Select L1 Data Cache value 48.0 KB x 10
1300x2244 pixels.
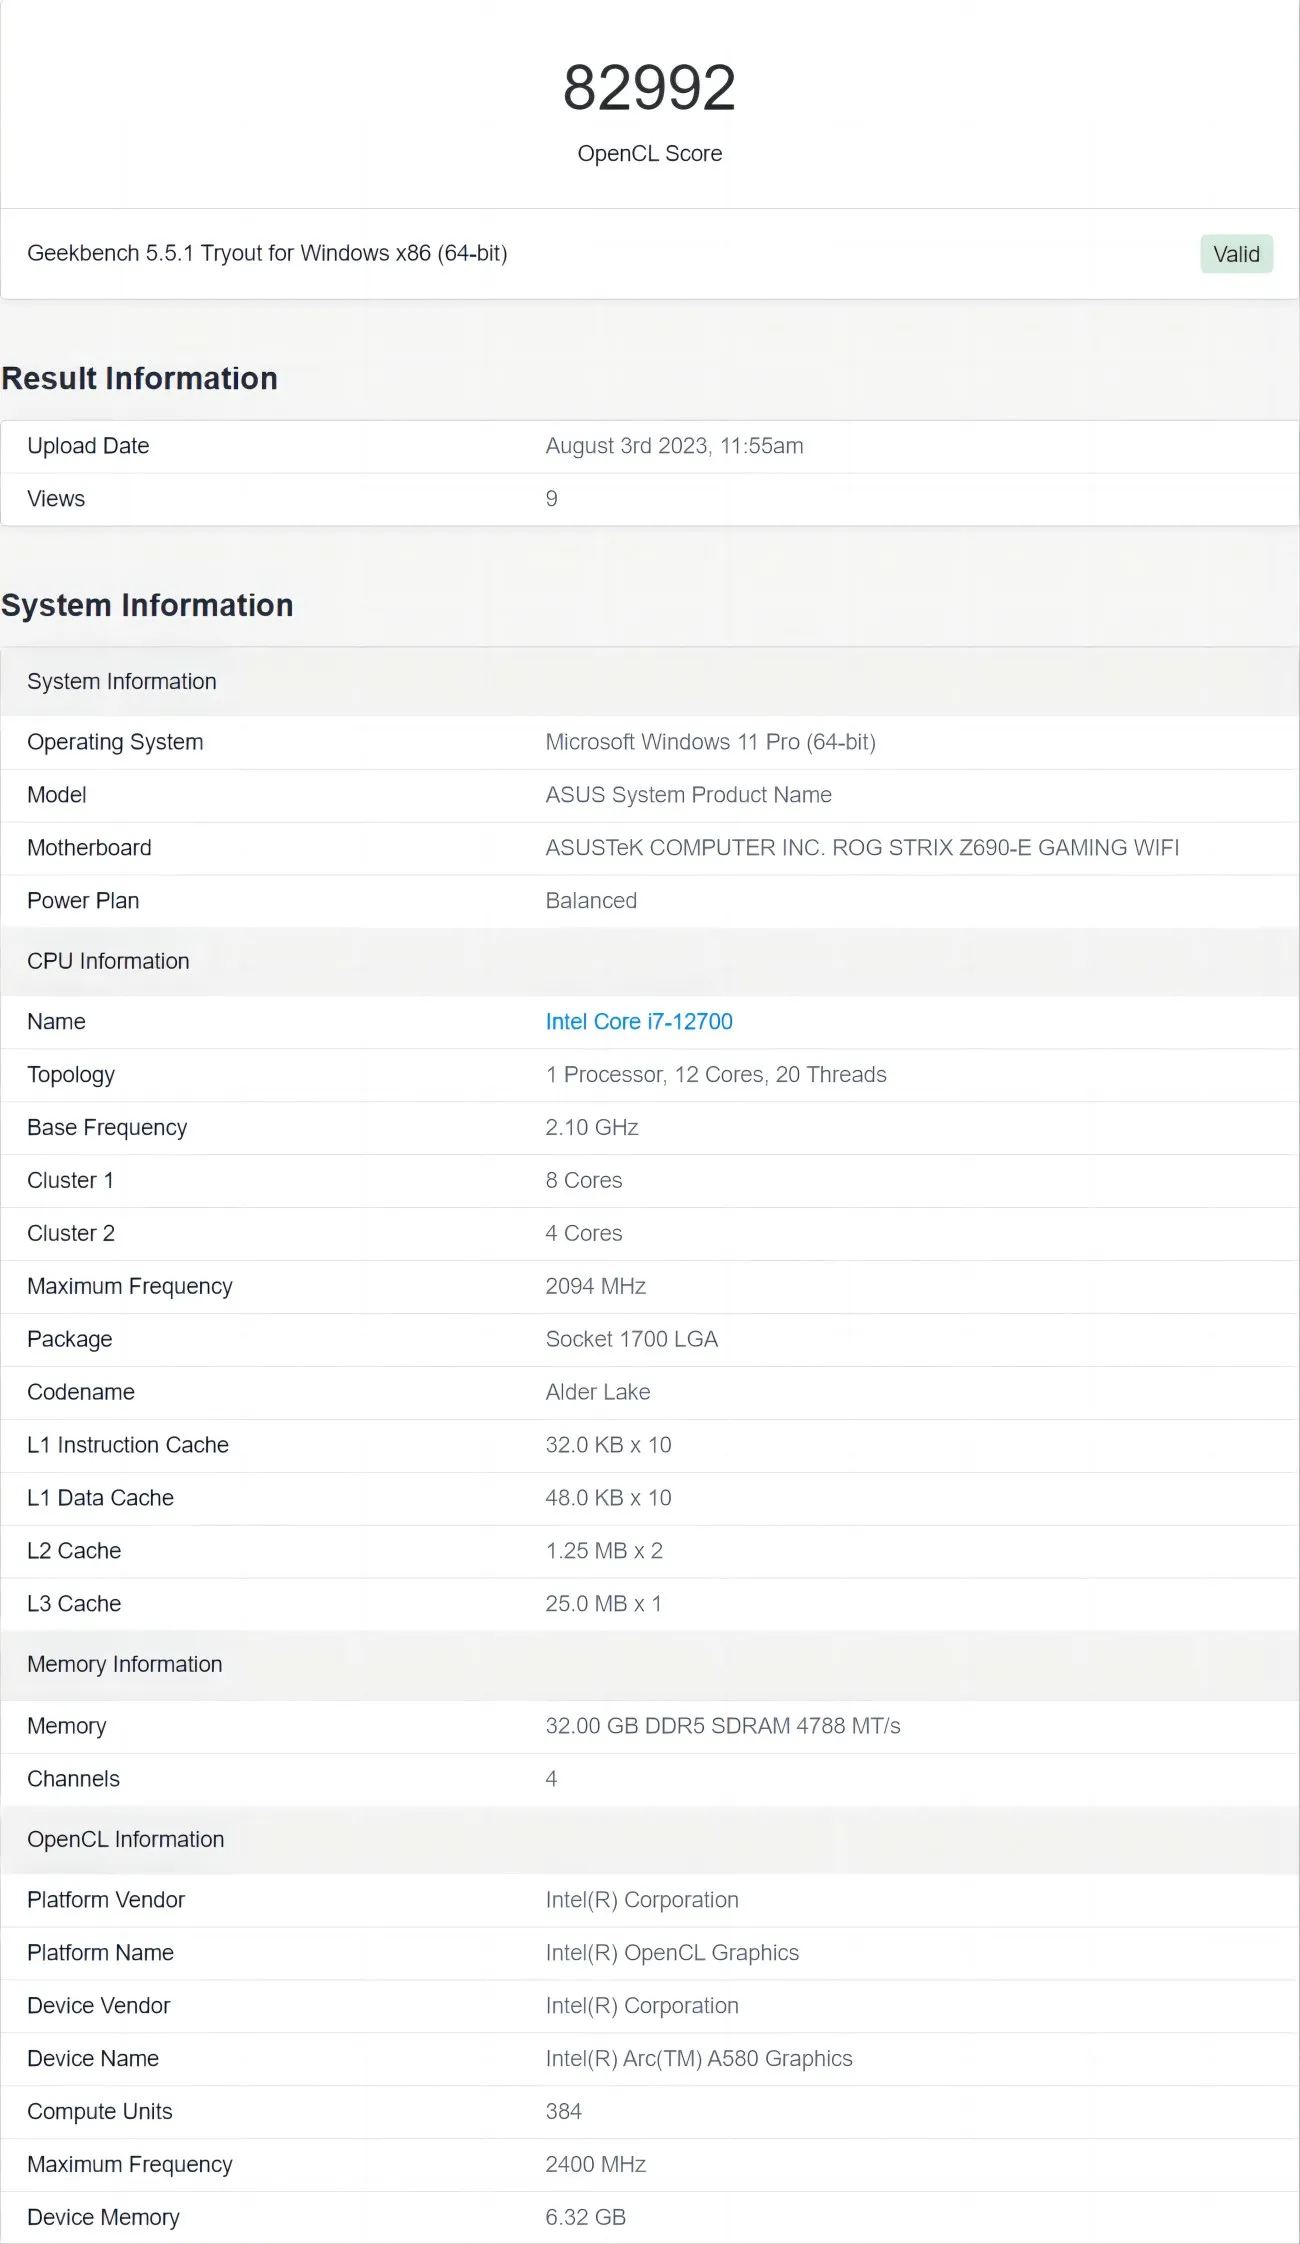(608, 1498)
